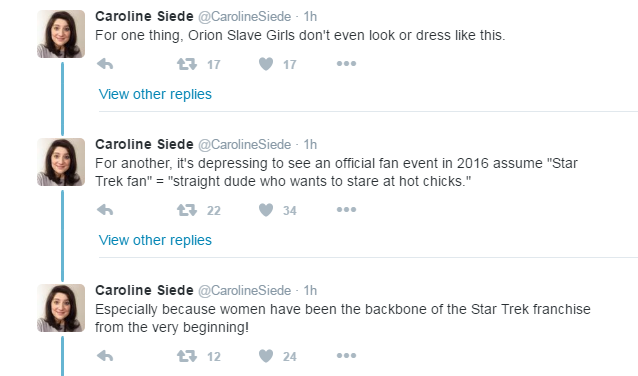Like the Orion Slave Girls tweet

pyautogui.click(x=266, y=64)
